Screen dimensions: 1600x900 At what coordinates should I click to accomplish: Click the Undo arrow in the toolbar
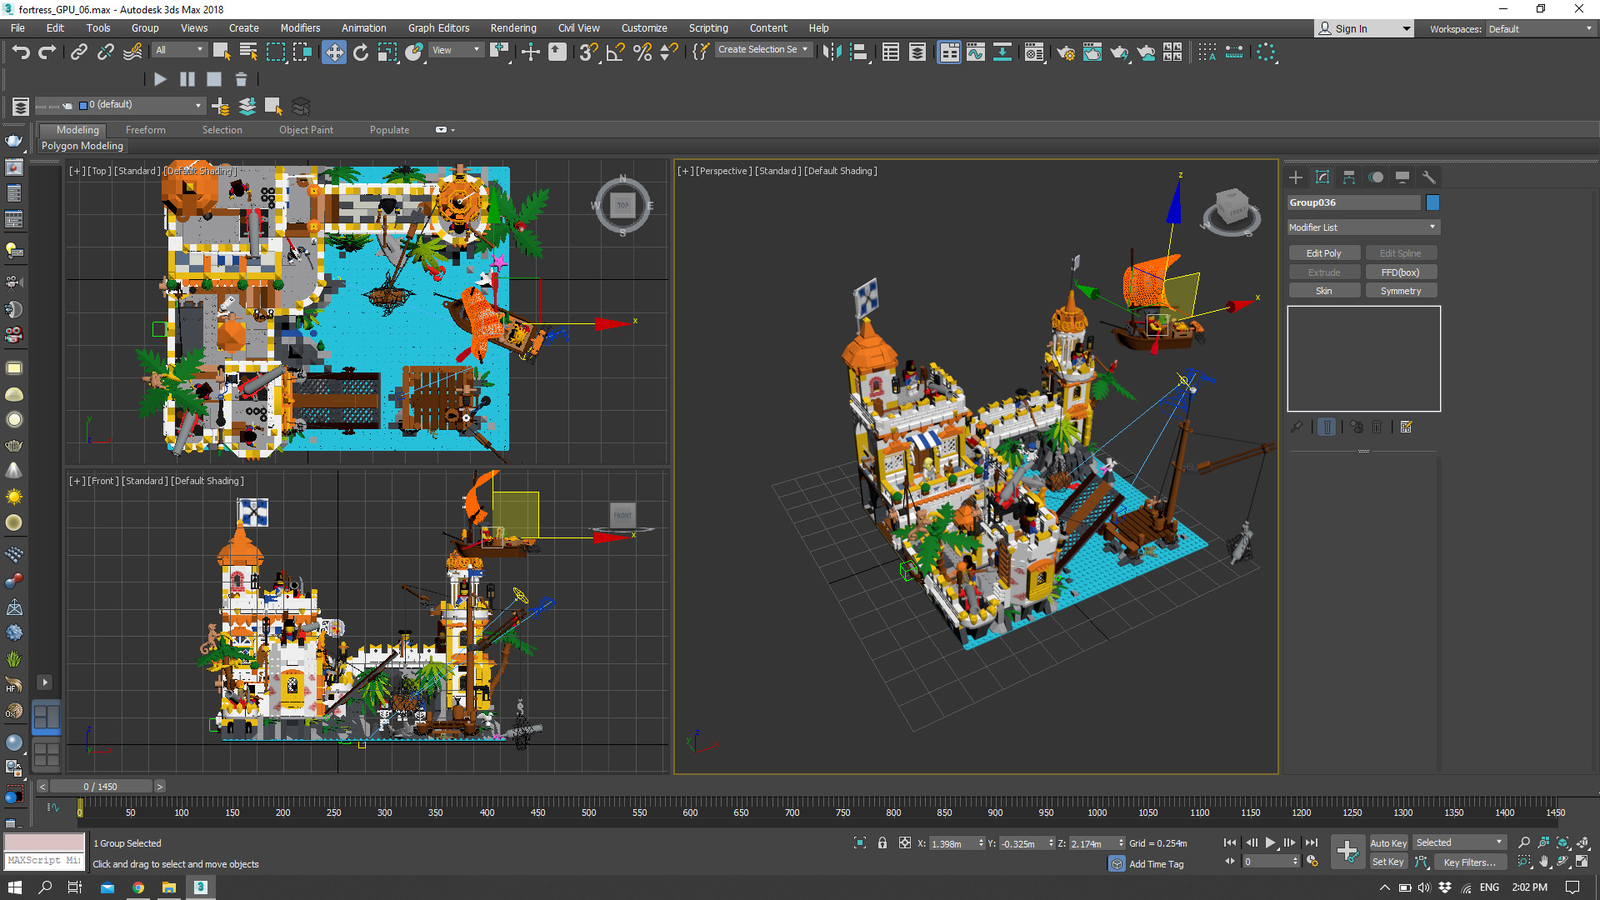pyautogui.click(x=21, y=52)
